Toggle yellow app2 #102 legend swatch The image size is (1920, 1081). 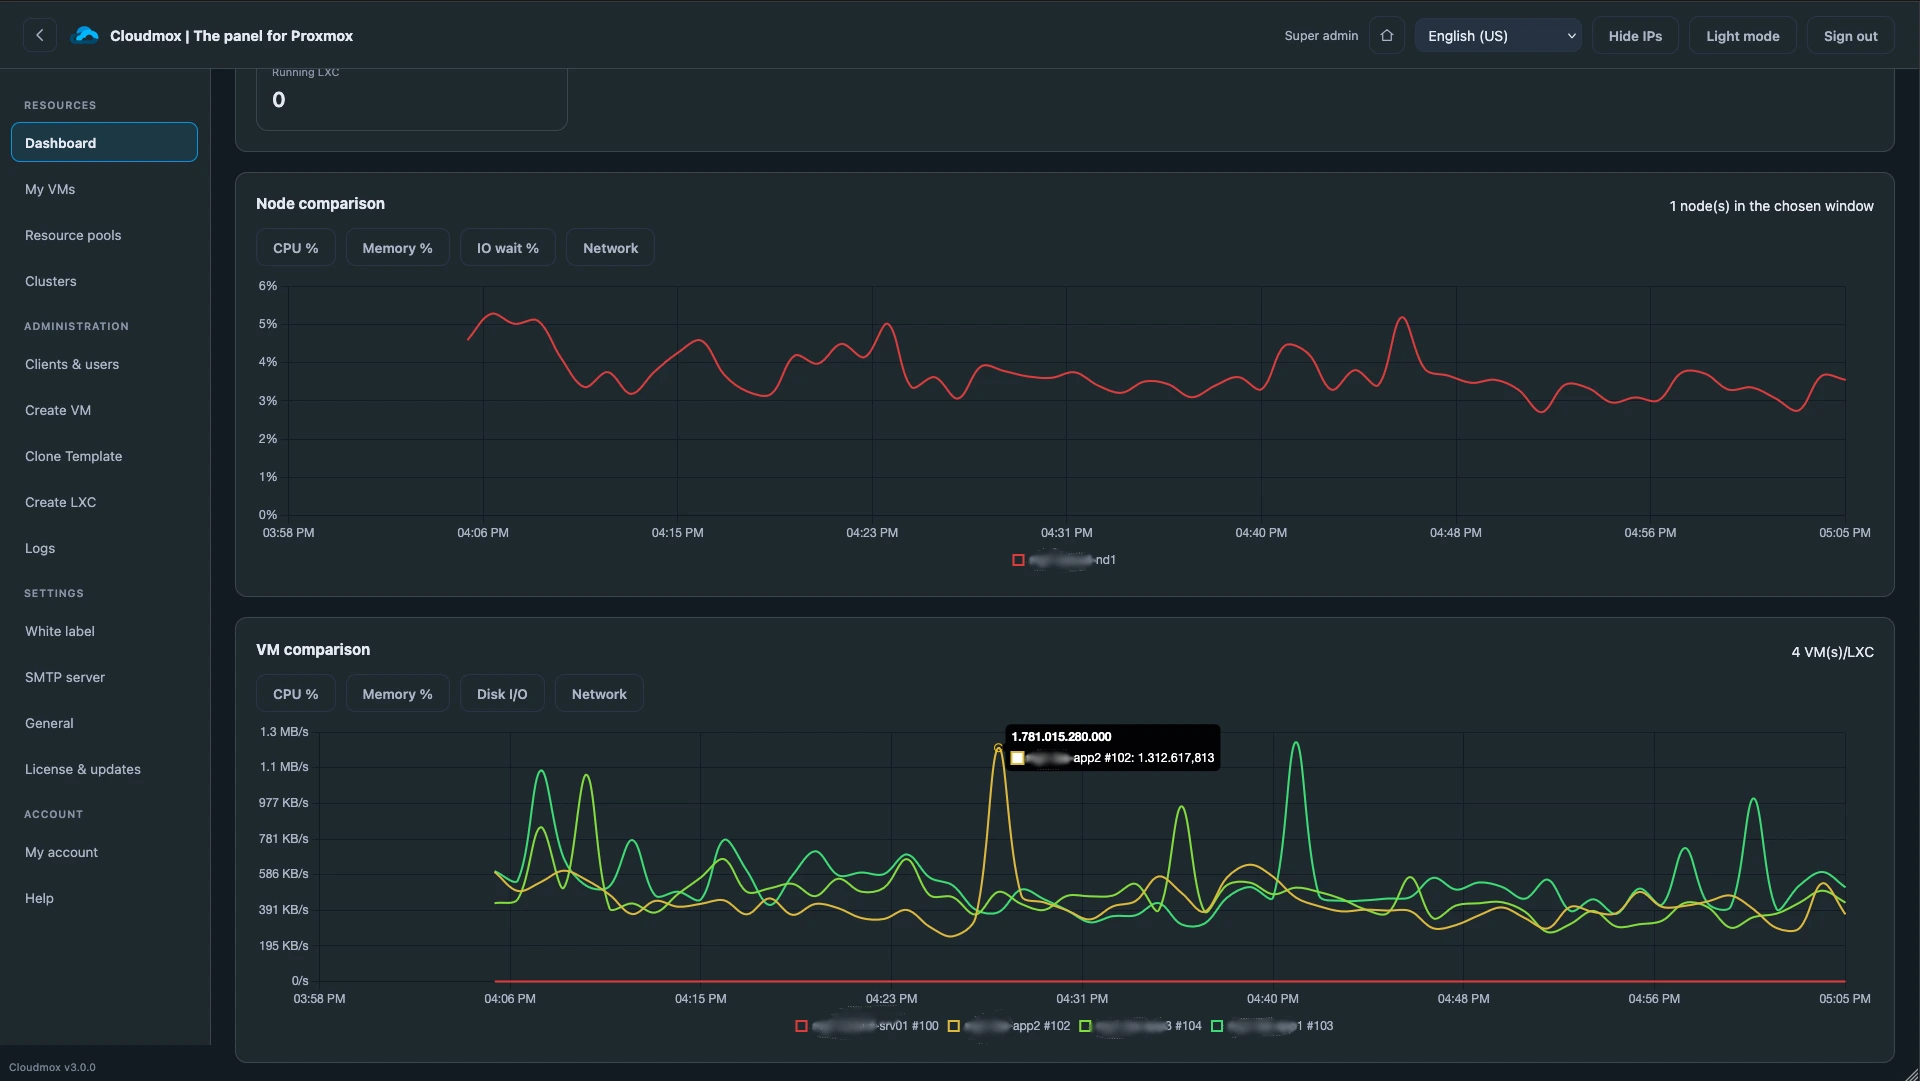953,1026
